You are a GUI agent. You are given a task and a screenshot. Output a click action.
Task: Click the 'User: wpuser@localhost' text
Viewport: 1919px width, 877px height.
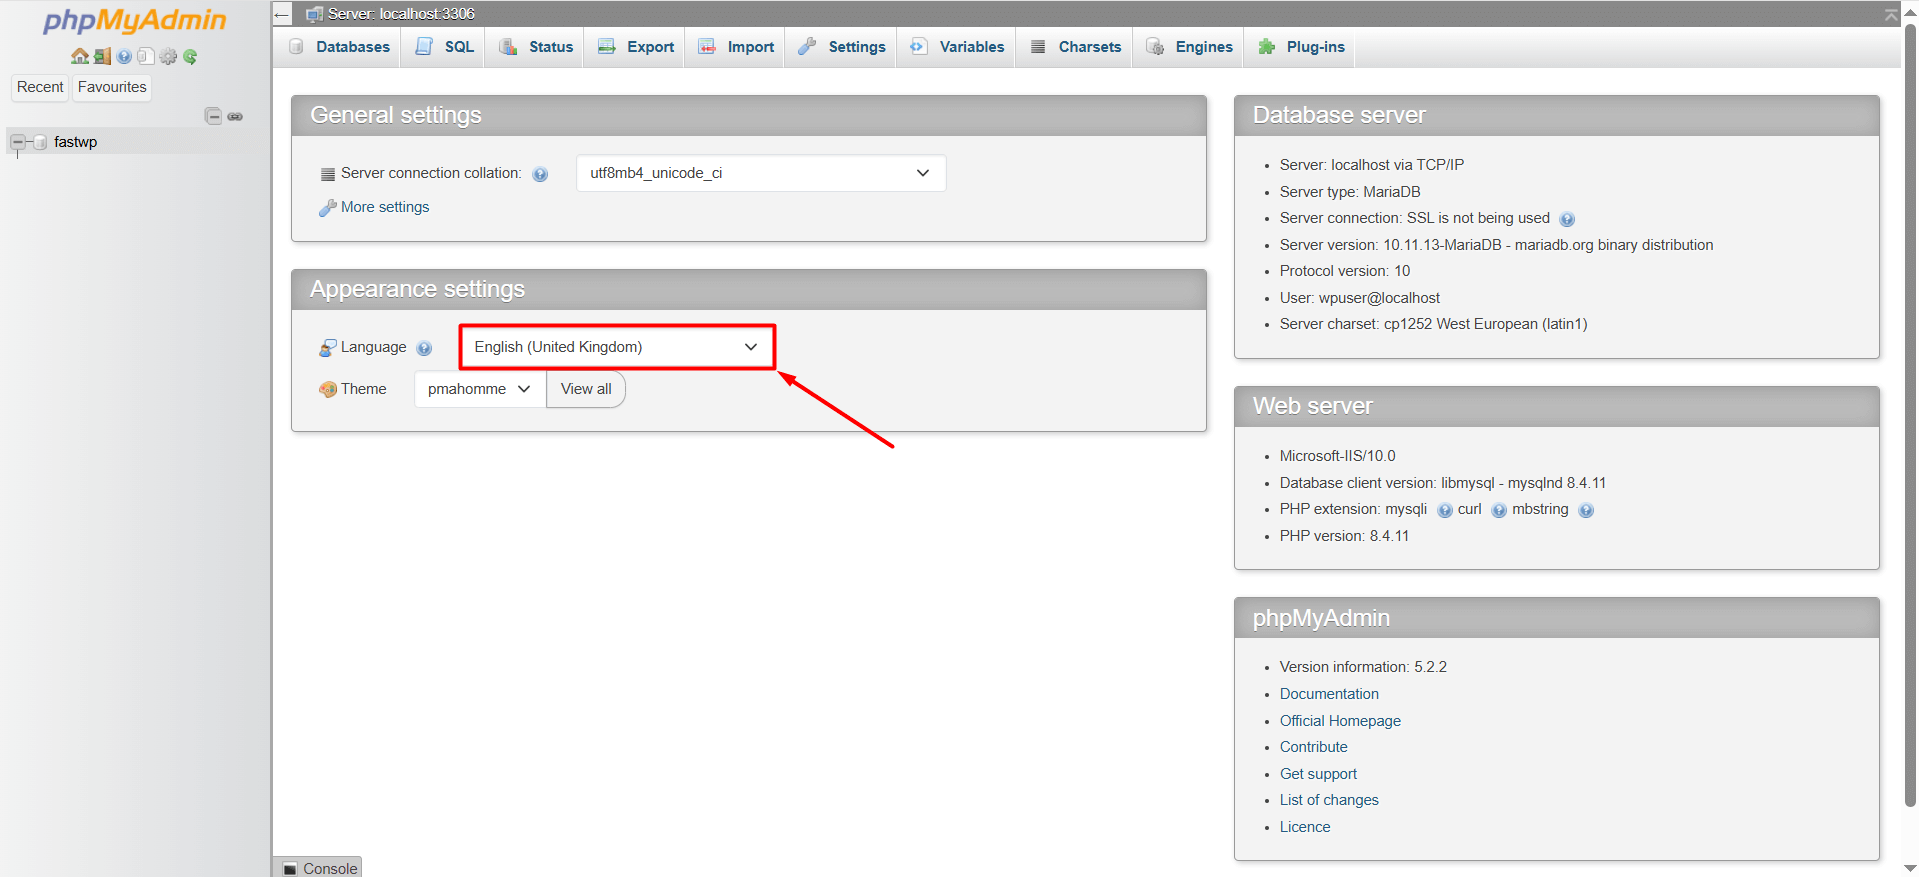pos(1360,298)
